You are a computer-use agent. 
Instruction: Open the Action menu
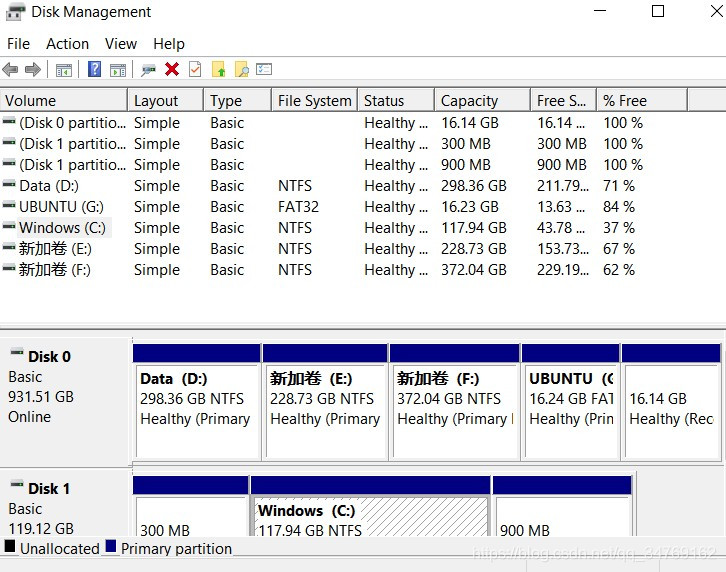tap(68, 44)
